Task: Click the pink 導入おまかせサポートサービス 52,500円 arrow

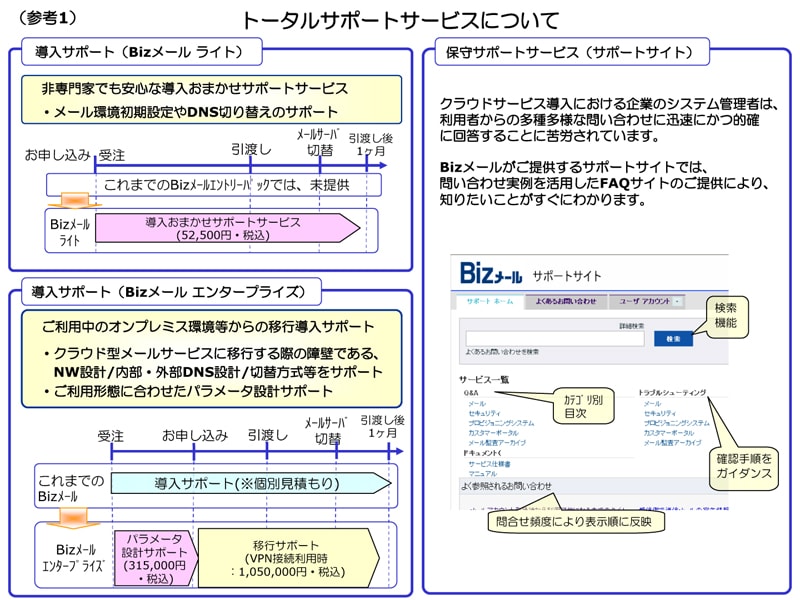Action: [x=228, y=228]
